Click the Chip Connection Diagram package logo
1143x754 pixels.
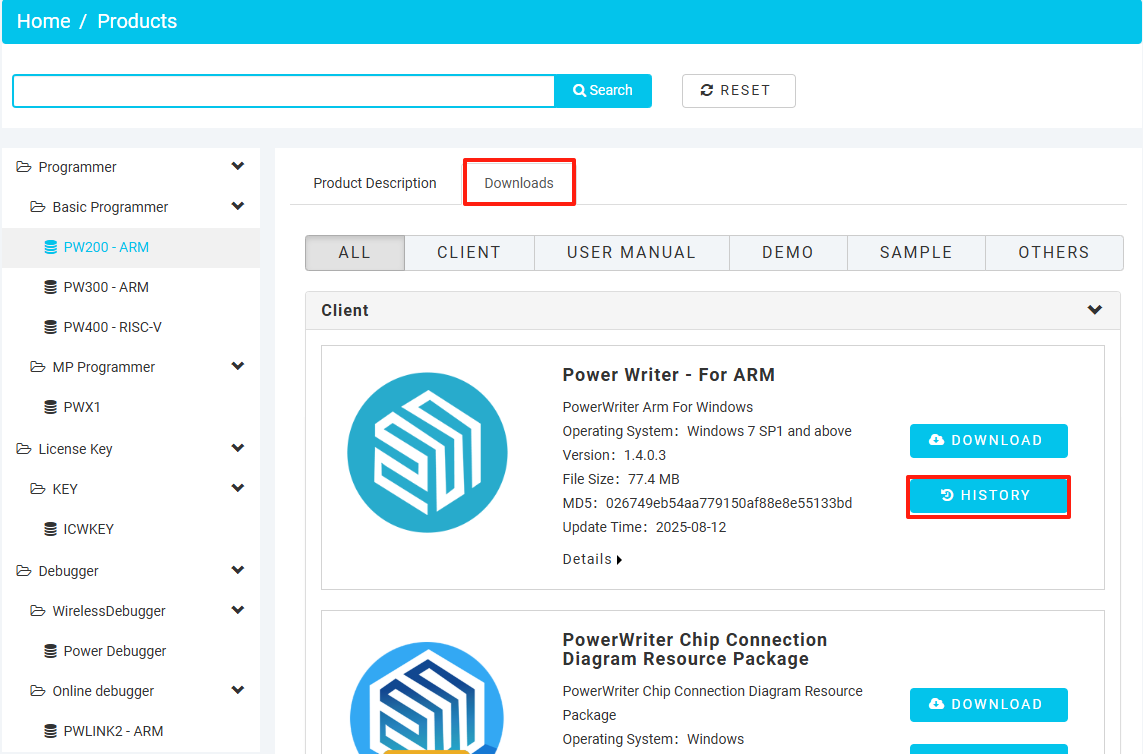tap(427, 698)
